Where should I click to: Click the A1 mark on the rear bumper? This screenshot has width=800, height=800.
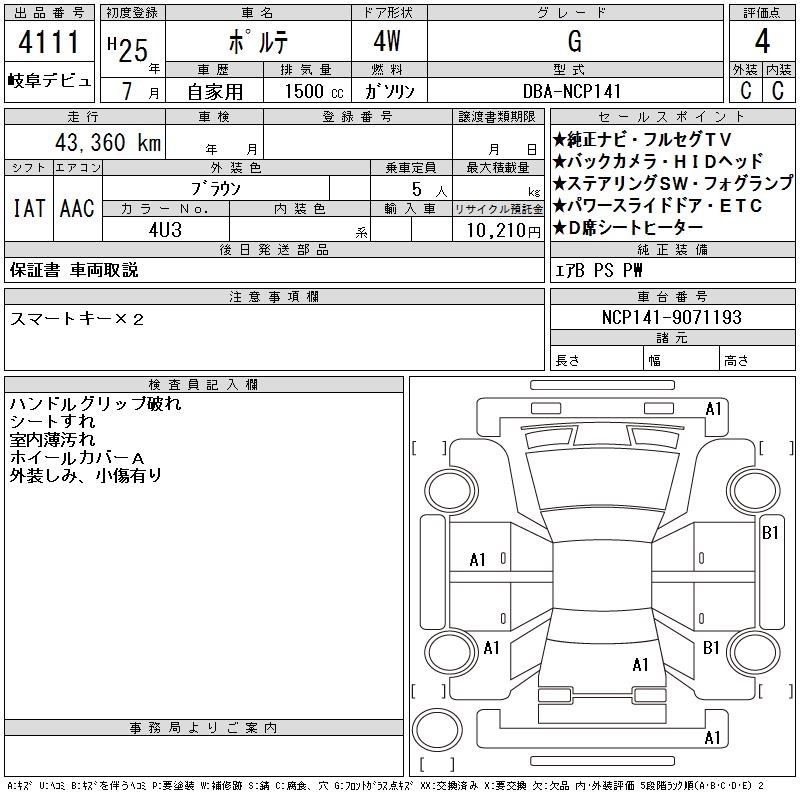click(712, 738)
